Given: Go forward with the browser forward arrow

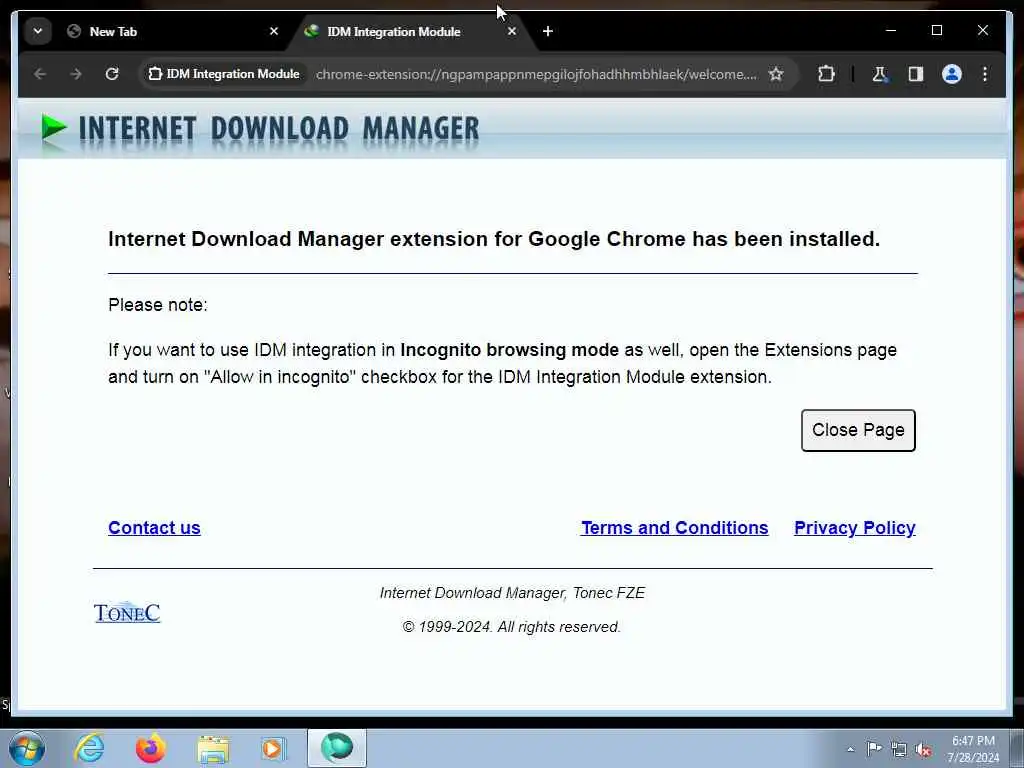Looking at the screenshot, I should (x=76, y=74).
